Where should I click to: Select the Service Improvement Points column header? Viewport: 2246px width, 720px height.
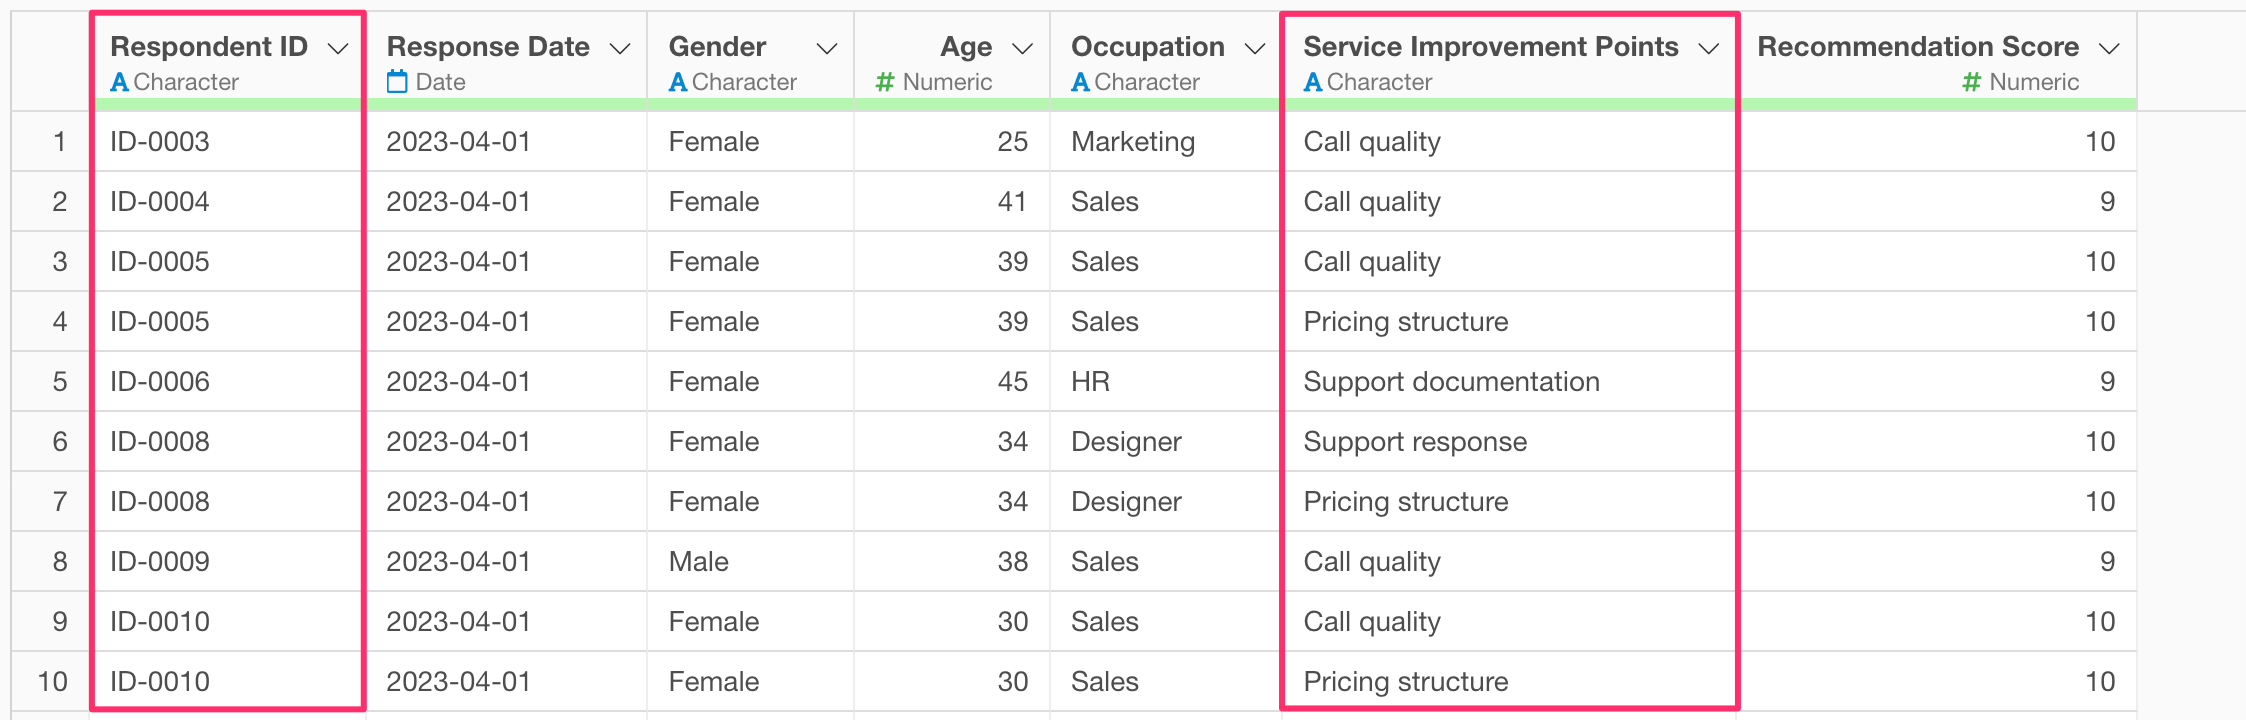tap(1490, 47)
